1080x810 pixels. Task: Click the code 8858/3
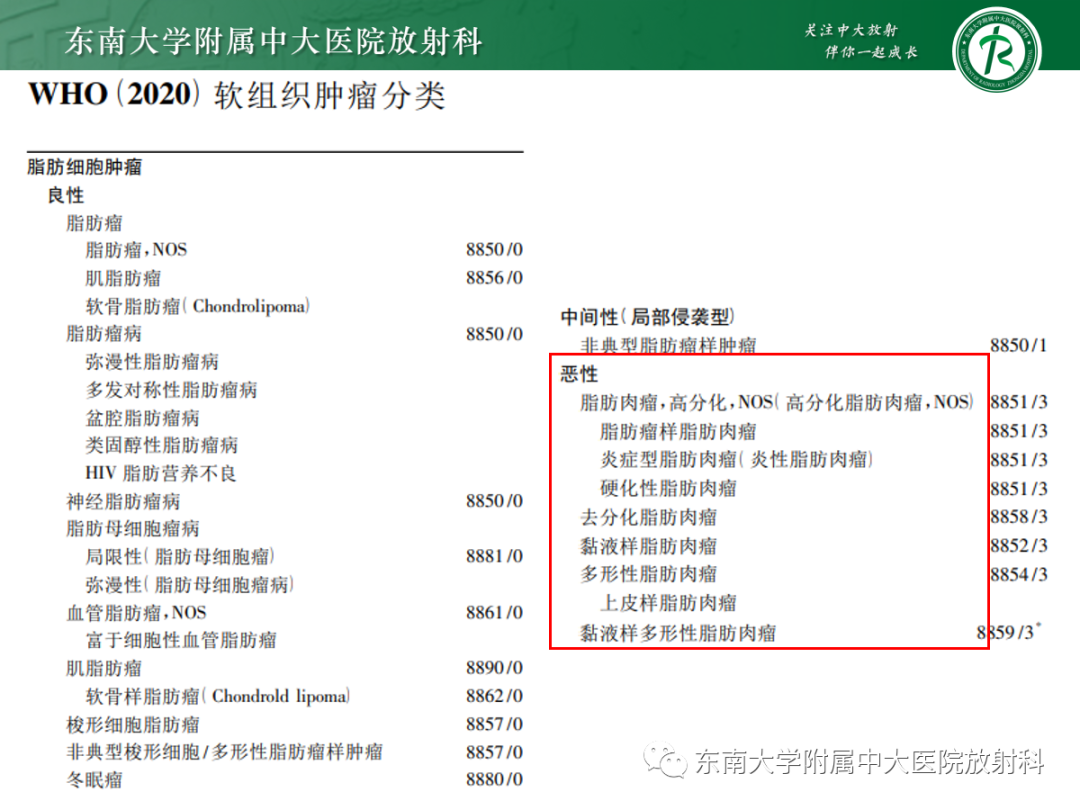1019,517
